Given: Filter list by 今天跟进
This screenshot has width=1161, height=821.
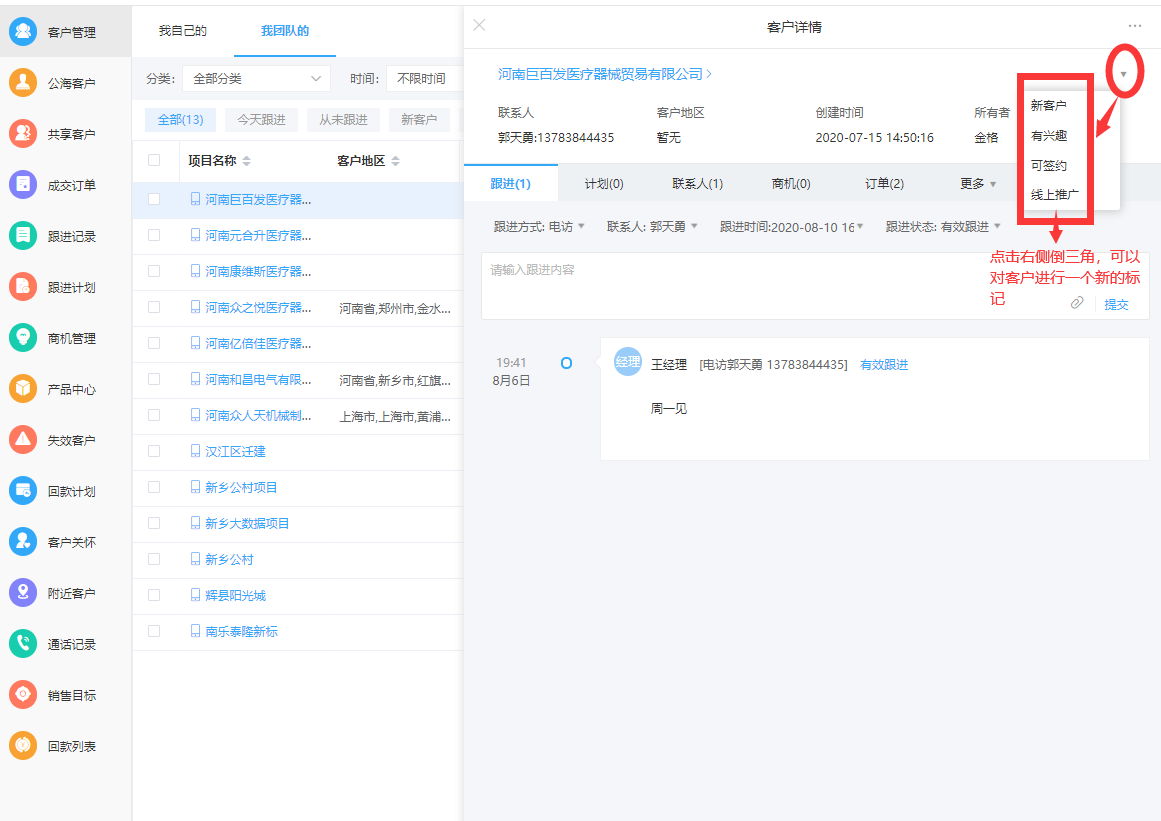Looking at the screenshot, I should tap(261, 119).
